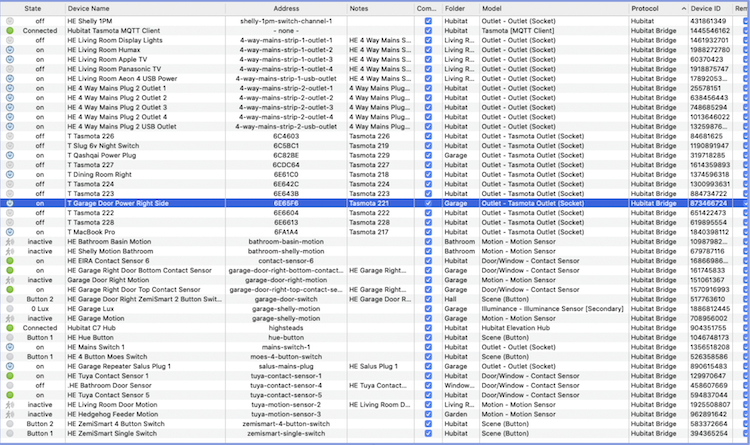Click device ID 431861349
The height and width of the screenshot is (445, 750).
point(708,21)
